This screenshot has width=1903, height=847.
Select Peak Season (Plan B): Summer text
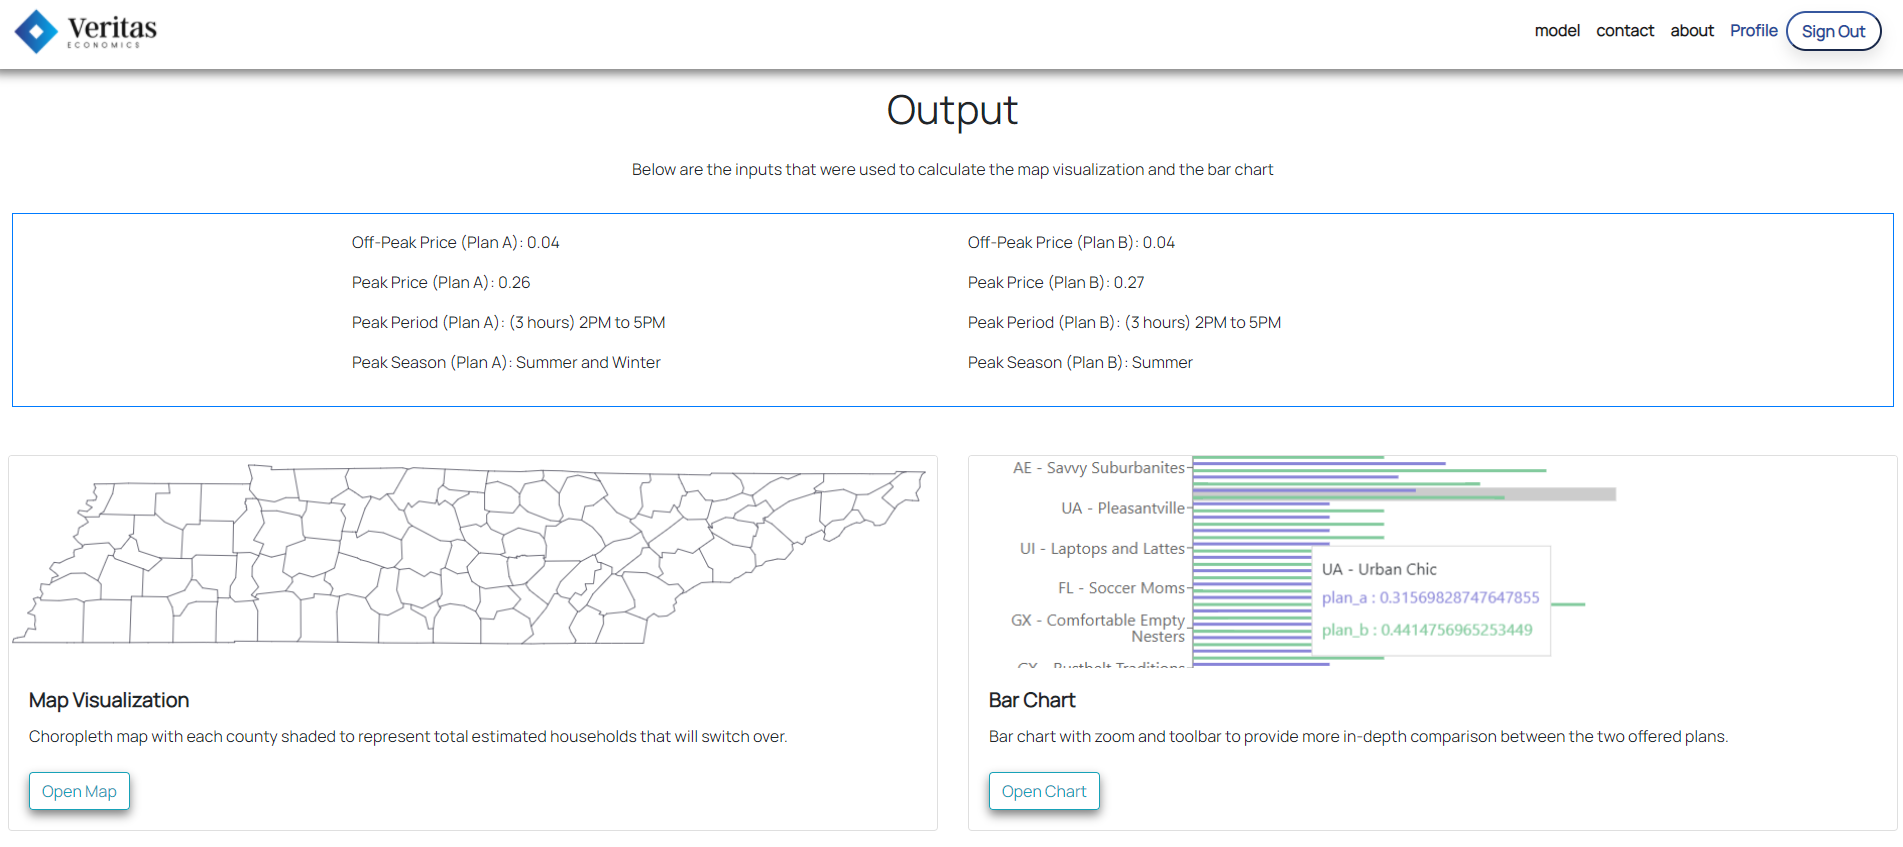(x=1080, y=362)
